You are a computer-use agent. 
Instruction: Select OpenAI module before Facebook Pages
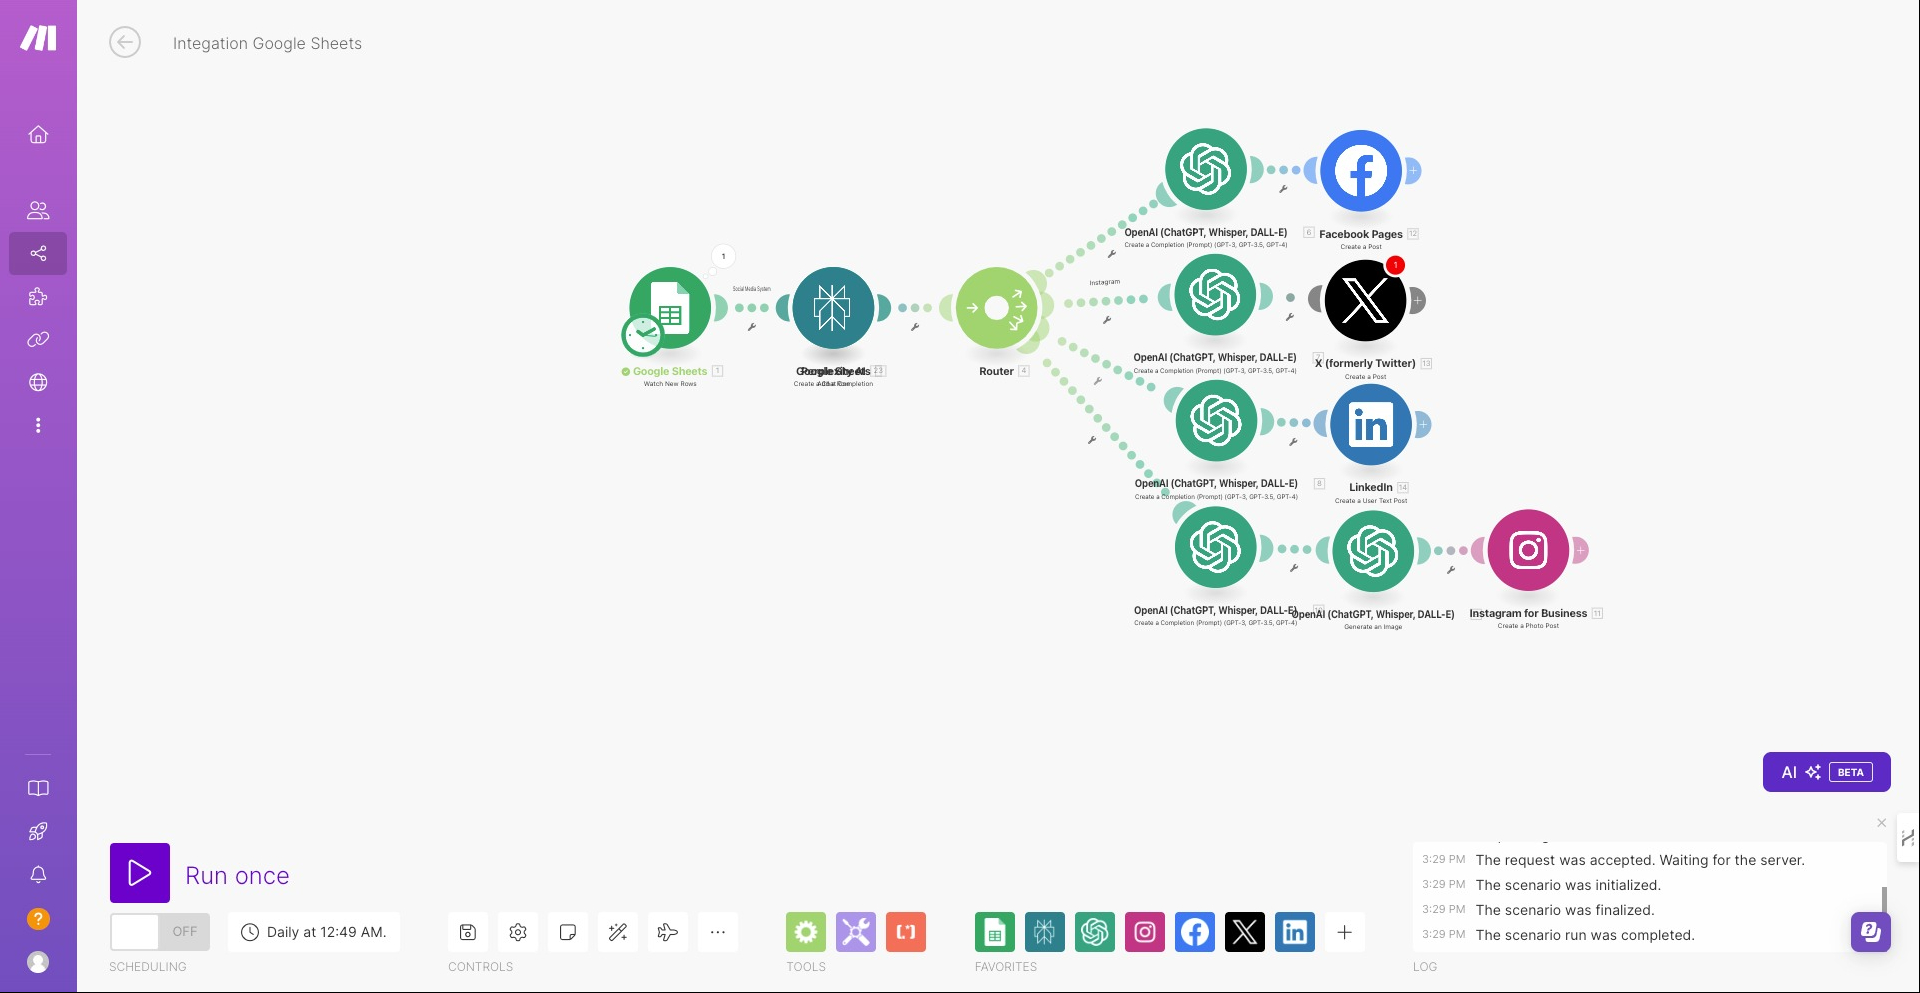point(1206,169)
